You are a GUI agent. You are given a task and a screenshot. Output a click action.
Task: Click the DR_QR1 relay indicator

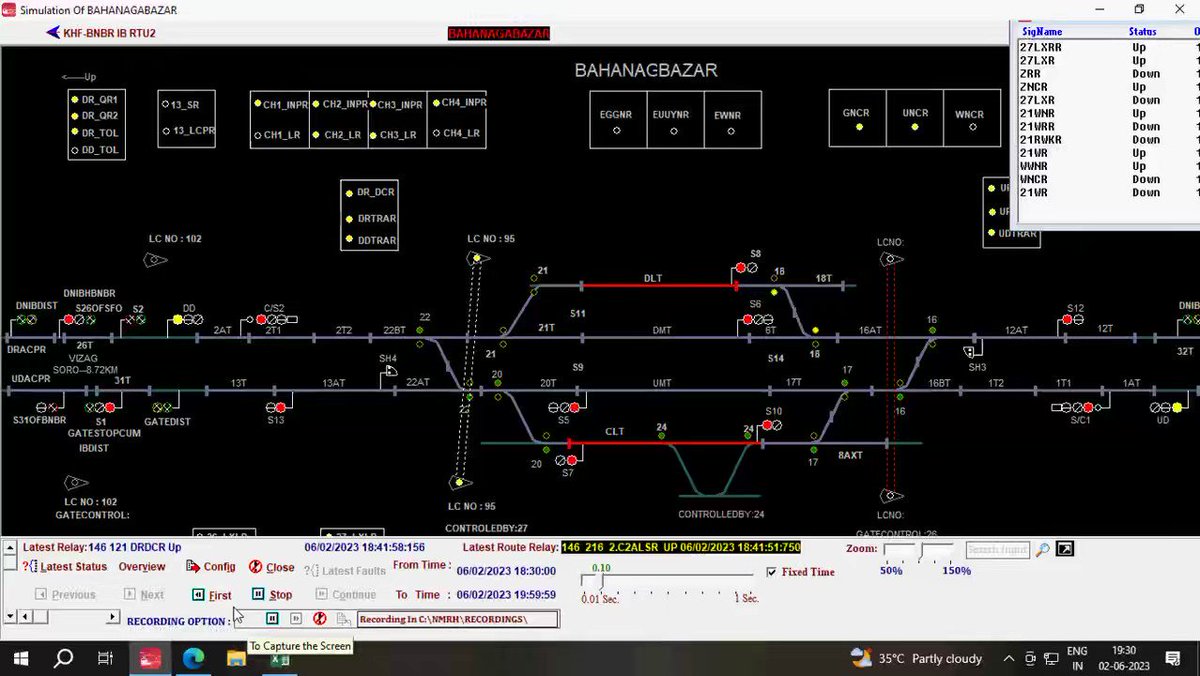coord(74,100)
